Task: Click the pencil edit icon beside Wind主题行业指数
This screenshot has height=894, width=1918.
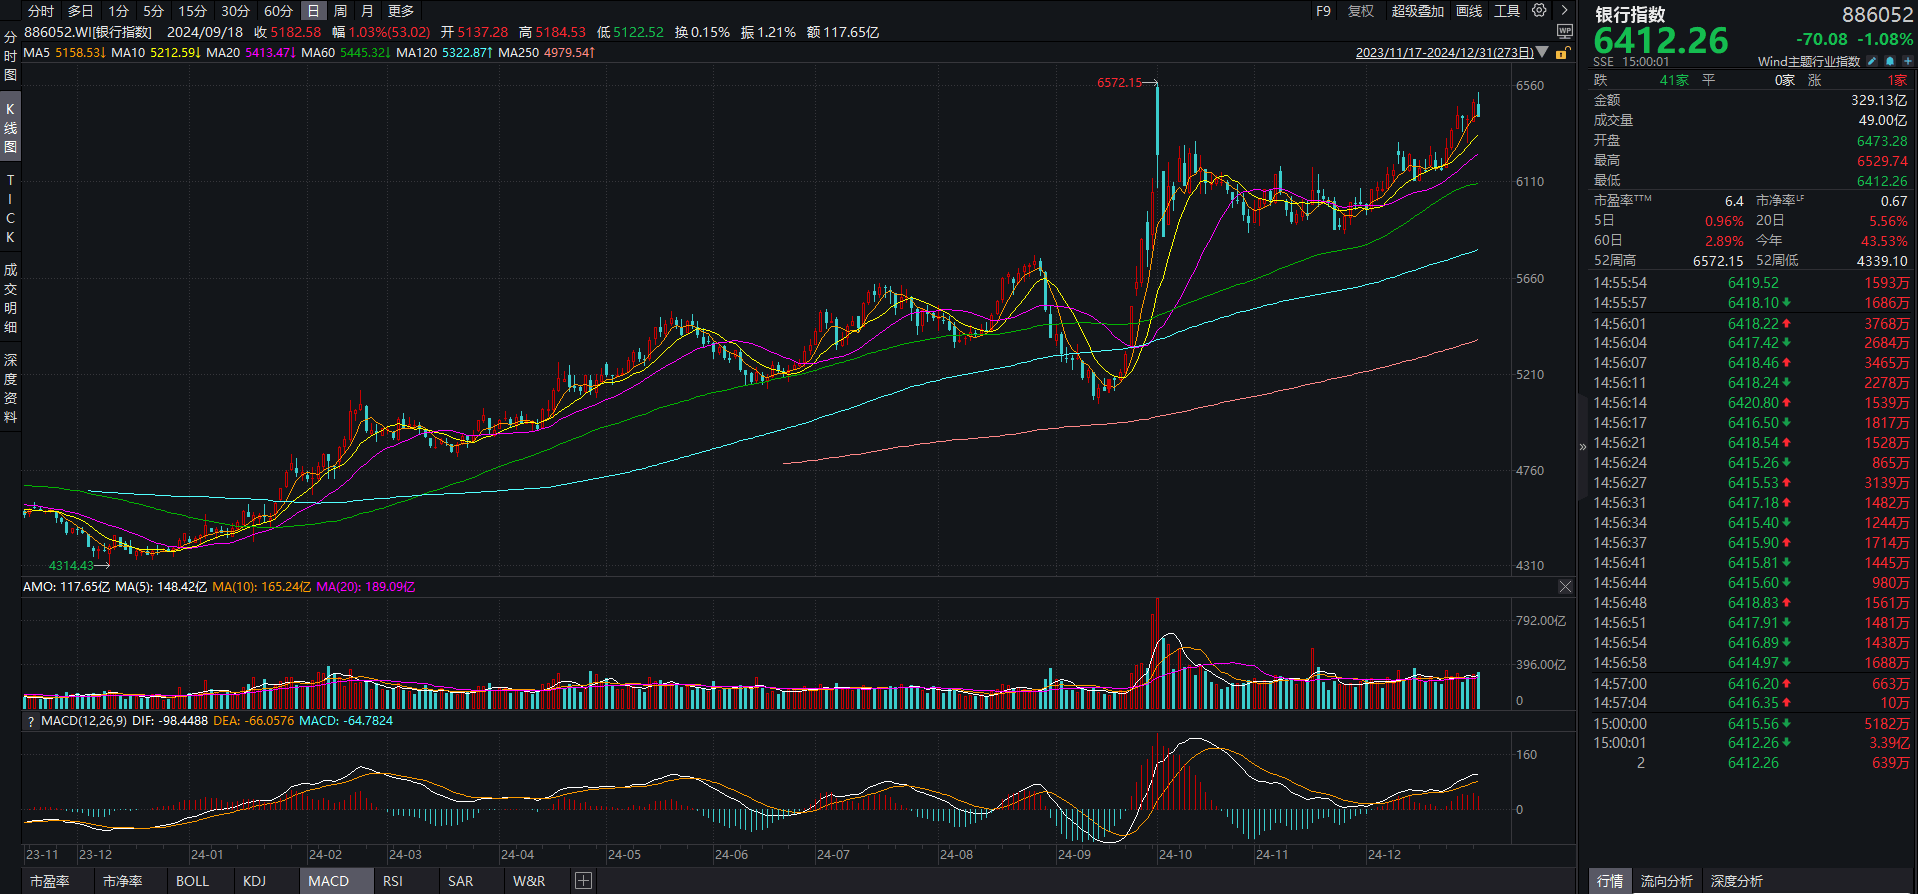Action: pyautogui.click(x=1872, y=61)
